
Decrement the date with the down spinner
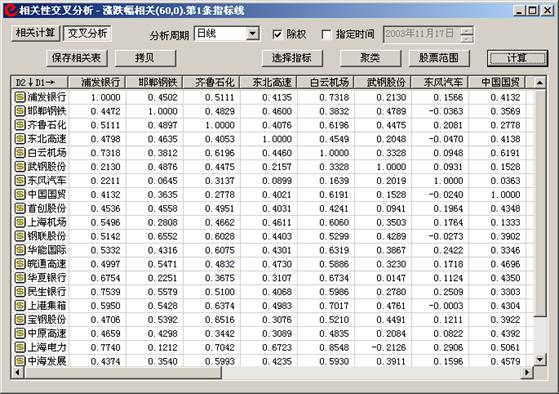[x=467, y=39]
